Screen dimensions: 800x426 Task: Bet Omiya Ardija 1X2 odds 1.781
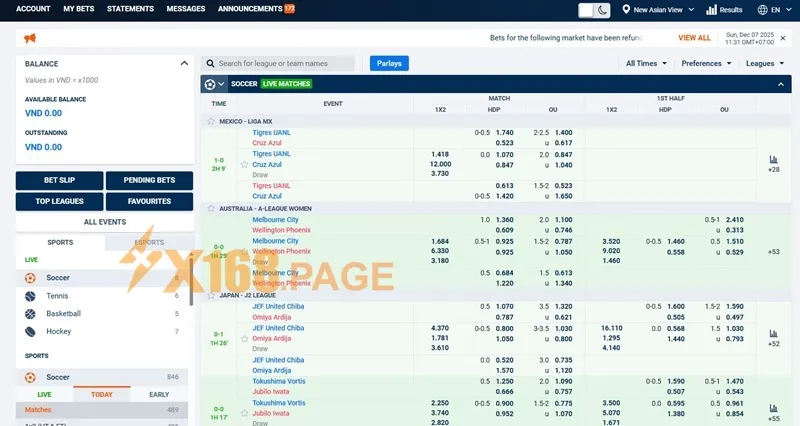440,338
